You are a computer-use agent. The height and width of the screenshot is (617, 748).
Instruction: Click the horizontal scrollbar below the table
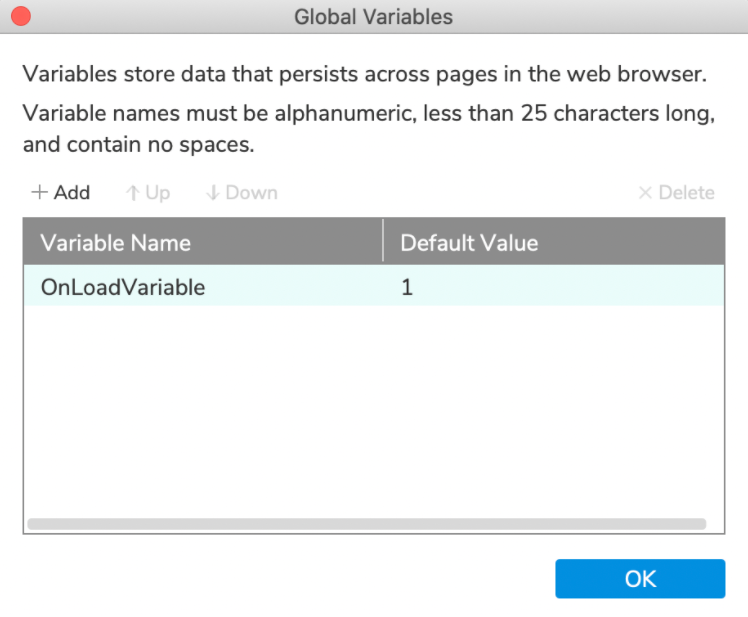pyautogui.click(x=366, y=523)
